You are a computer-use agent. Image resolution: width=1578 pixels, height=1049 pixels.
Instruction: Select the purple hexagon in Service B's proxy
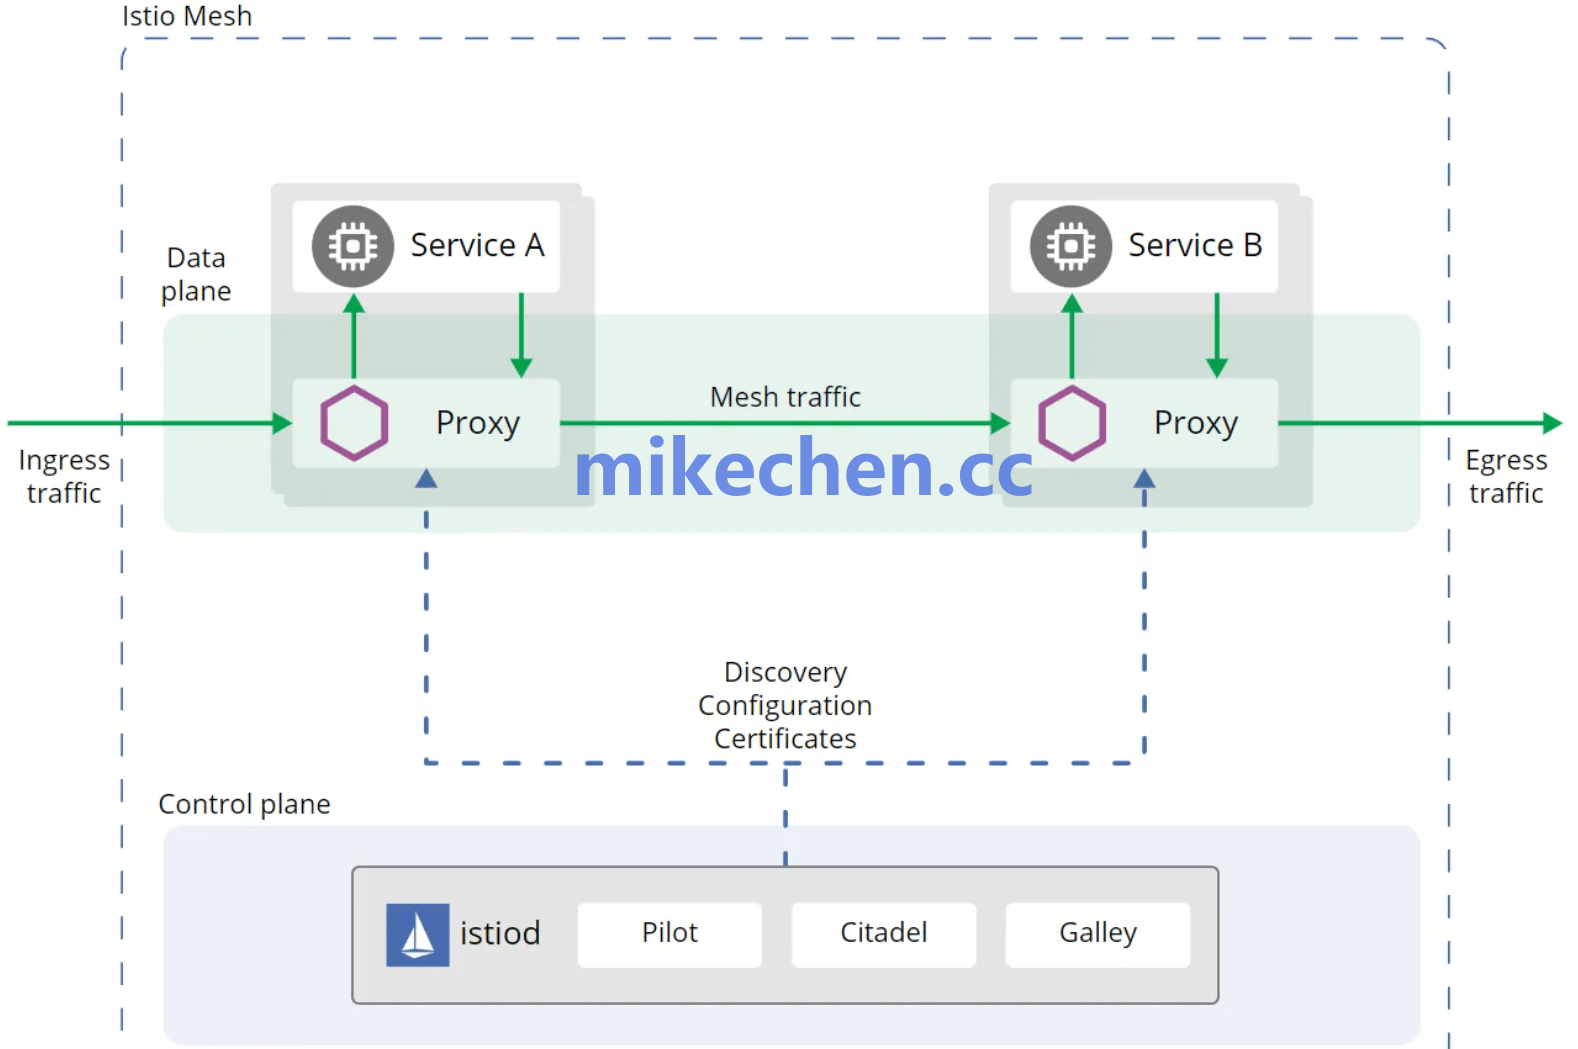[x=1071, y=423]
